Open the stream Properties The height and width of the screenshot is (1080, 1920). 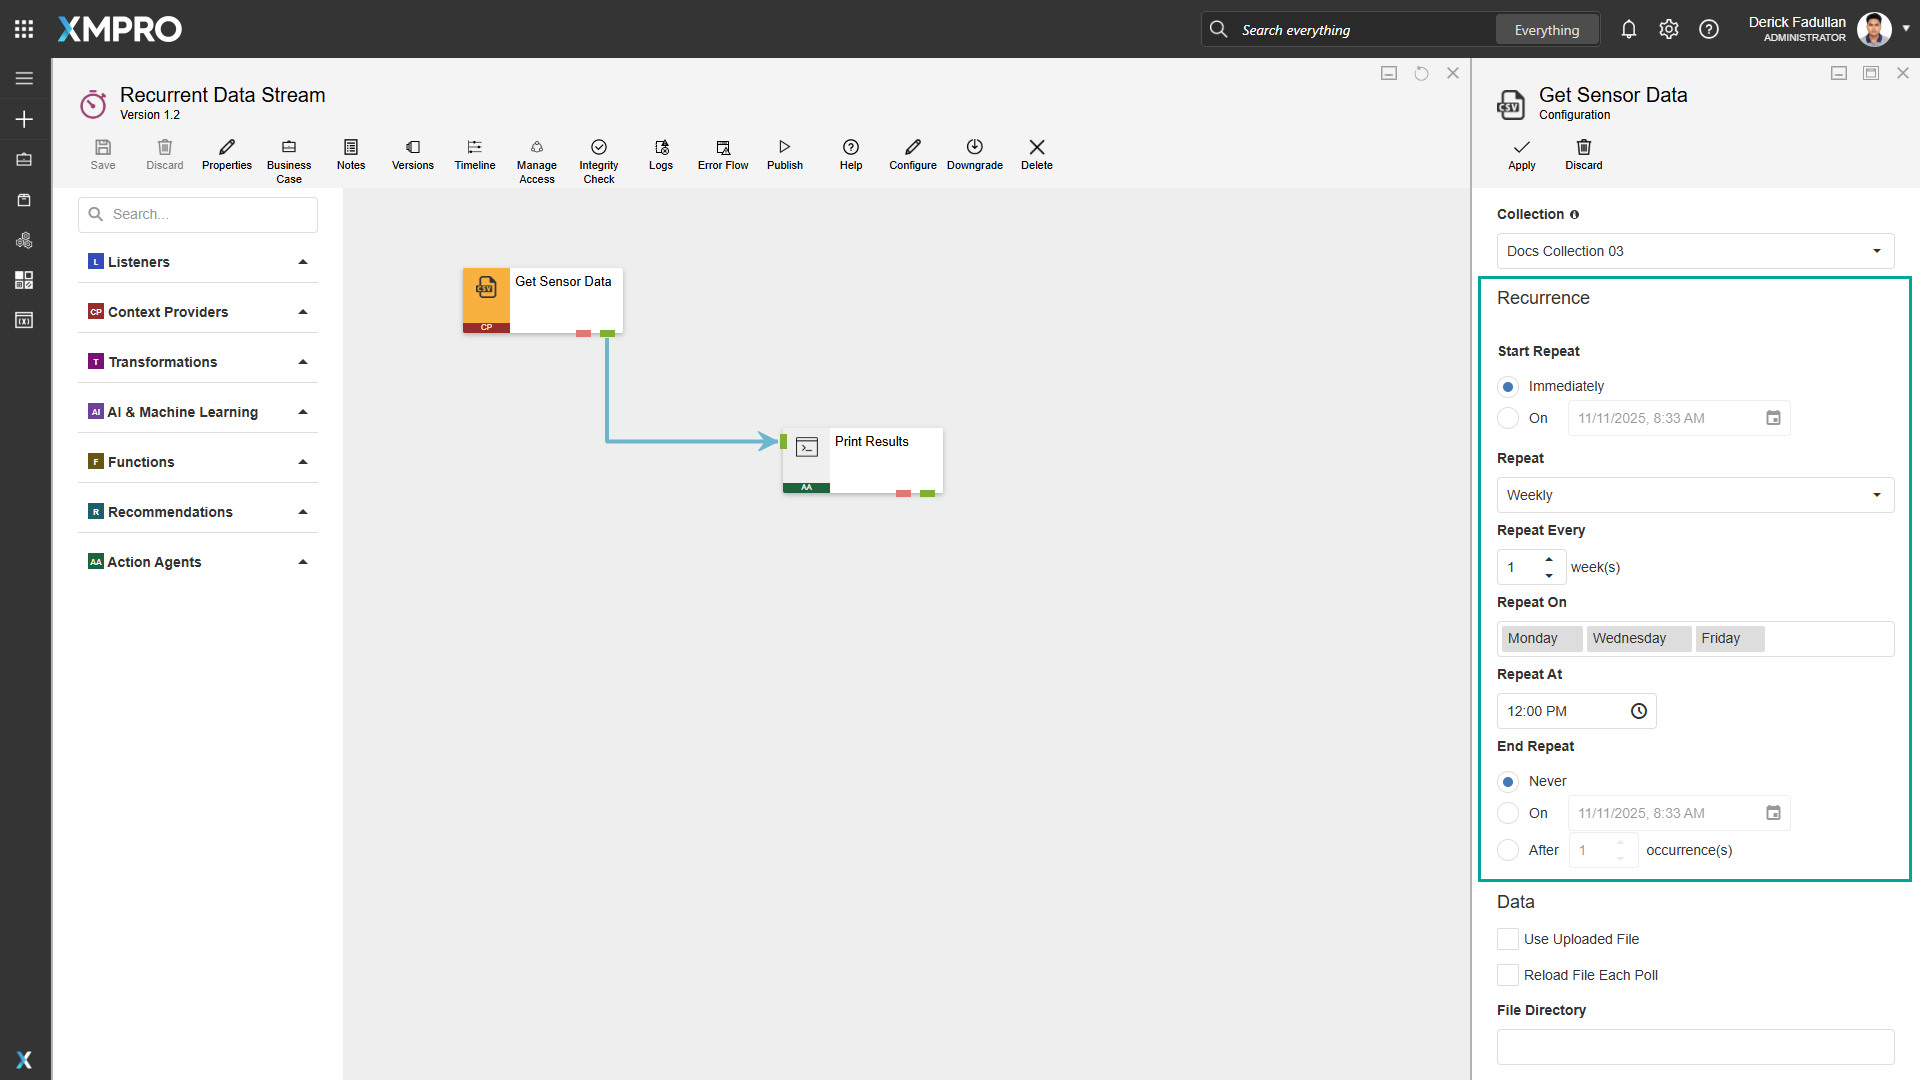click(x=226, y=155)
